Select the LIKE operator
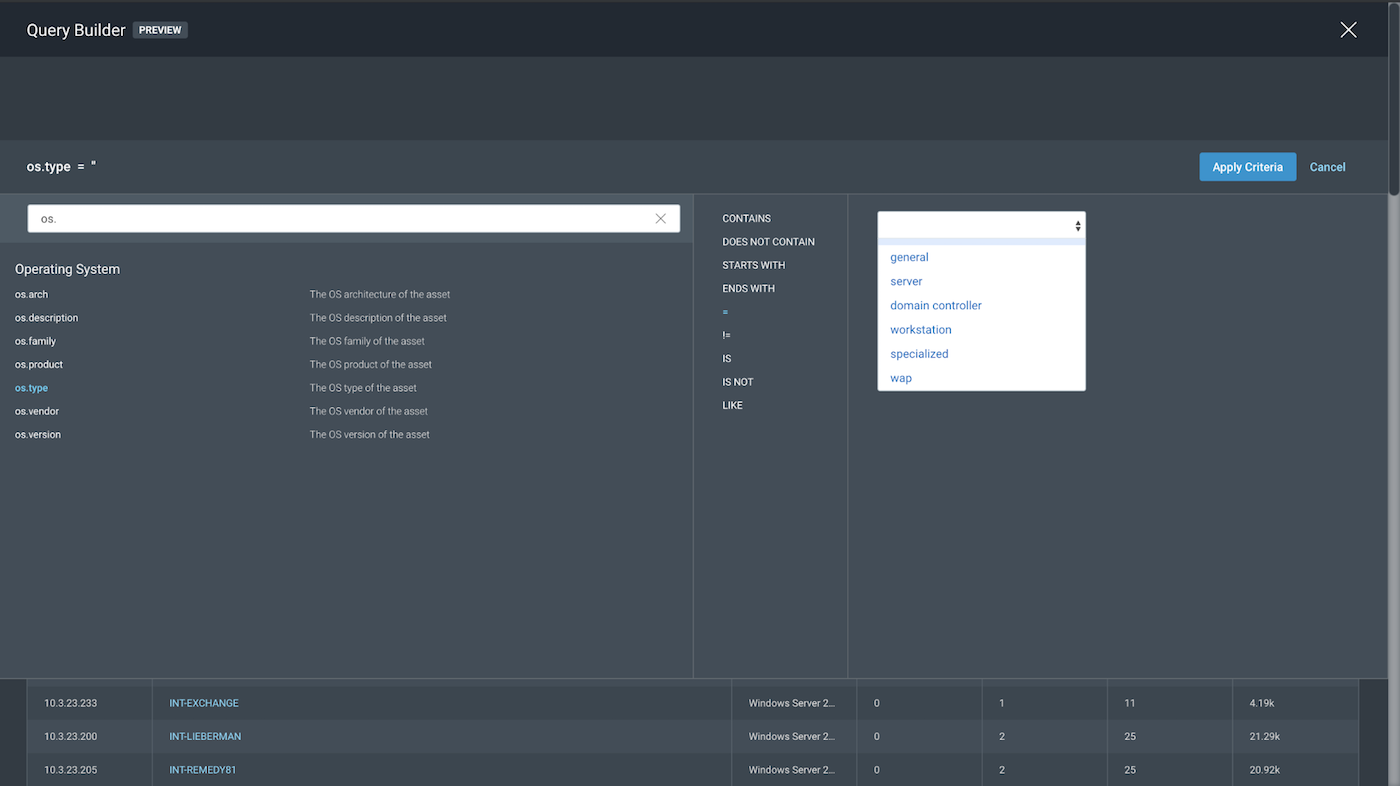Viewport: 1400px width, 786px height. point(732,405)
